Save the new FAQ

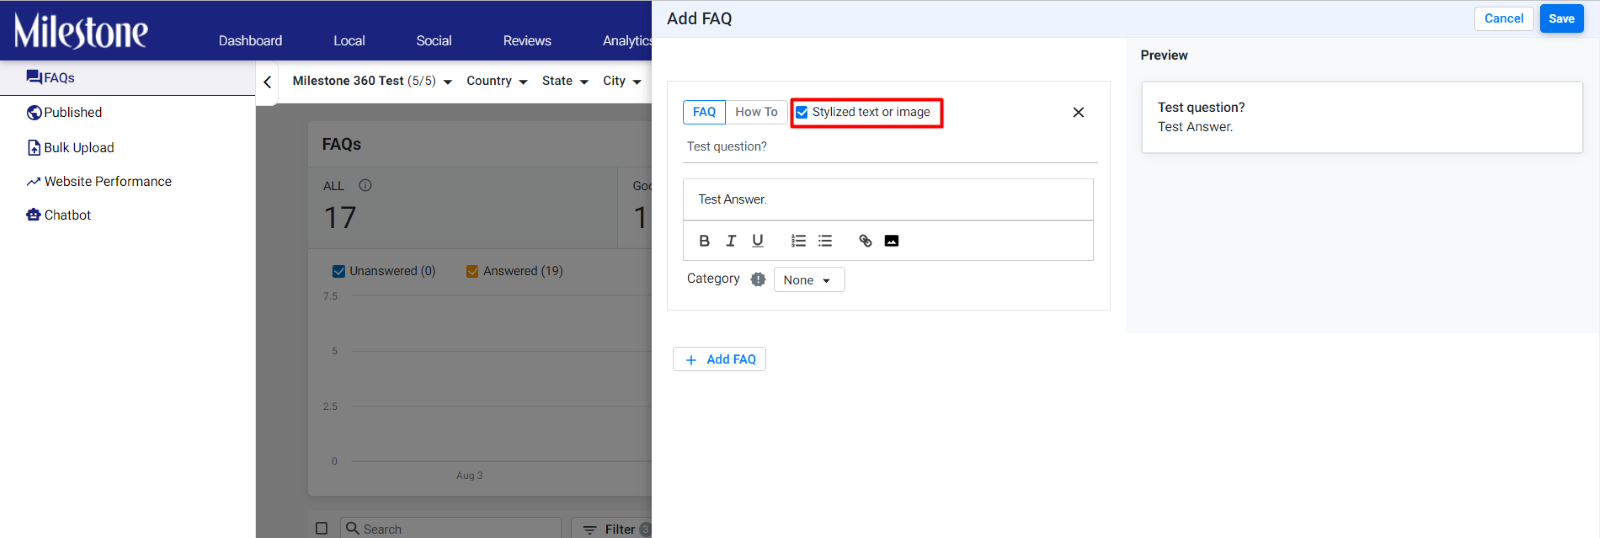[1561, 19]
